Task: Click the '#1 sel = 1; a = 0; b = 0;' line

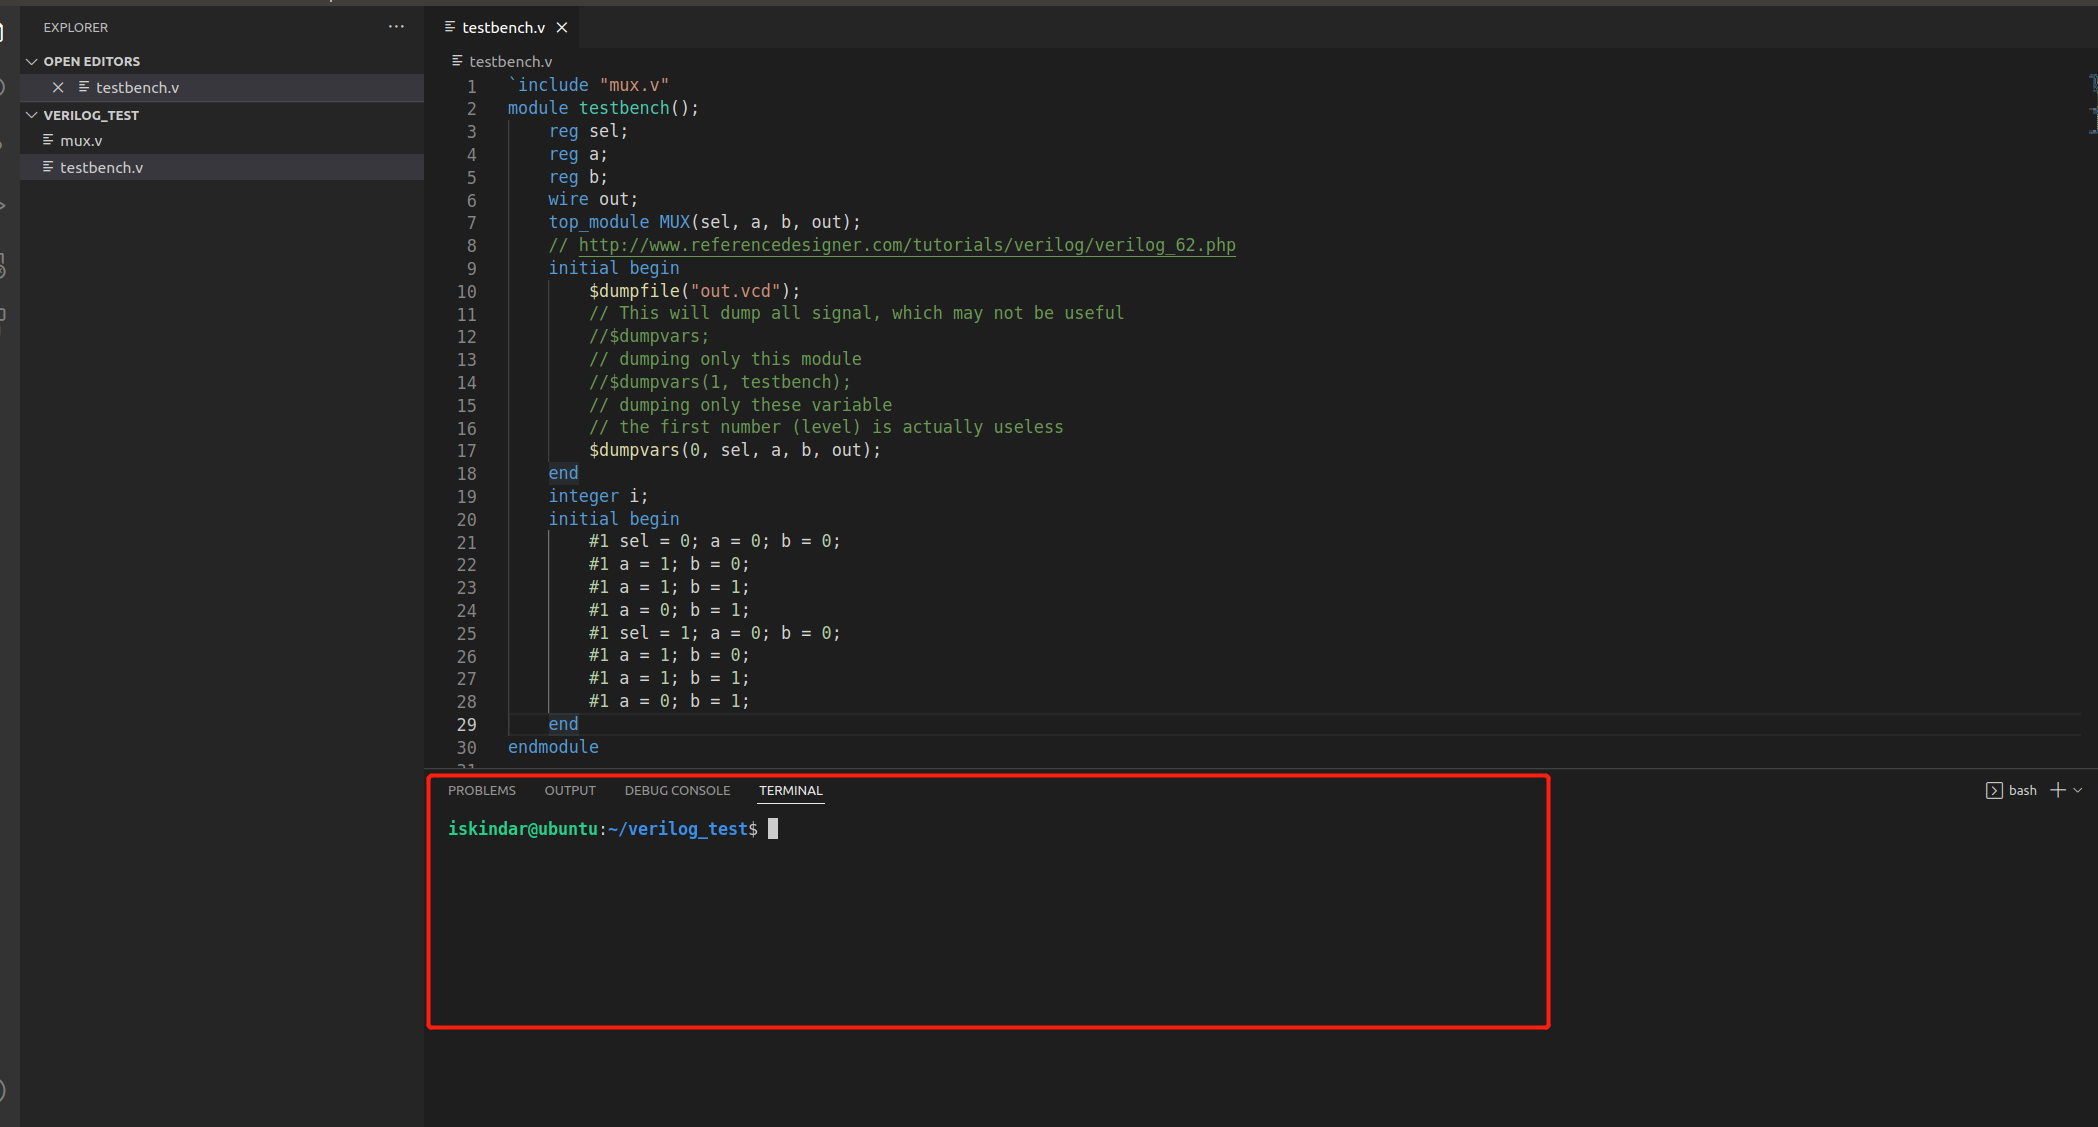Action: click(714, 633)
